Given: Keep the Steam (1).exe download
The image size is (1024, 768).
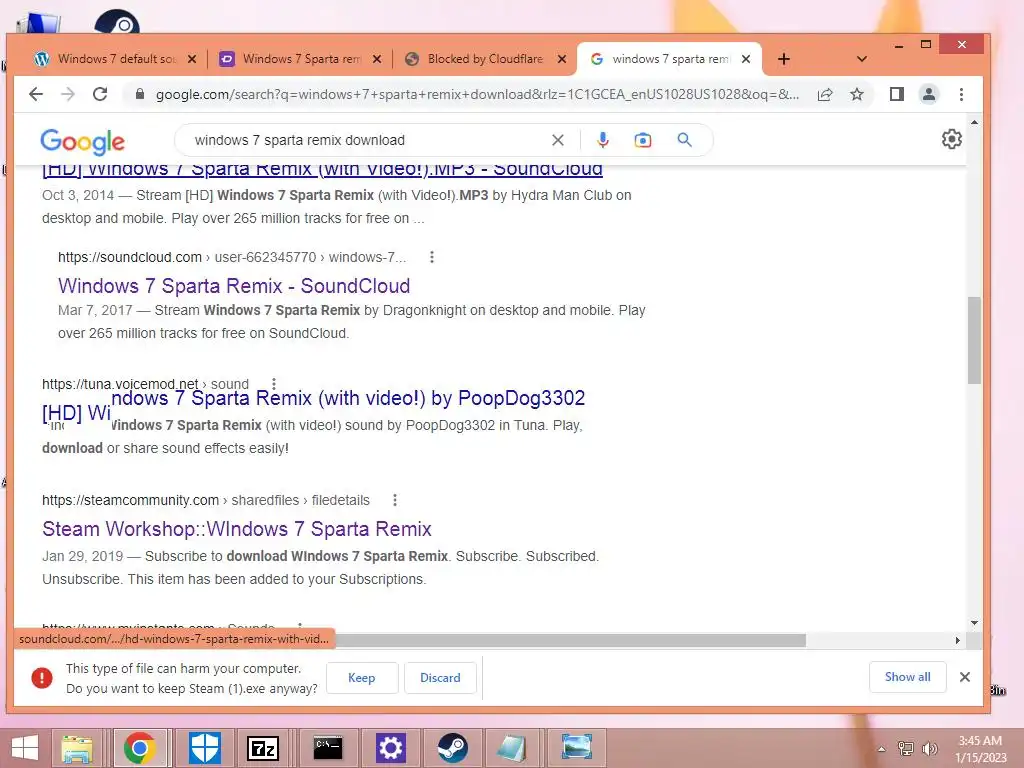Looking at the screenshot, I should [x=362, y=678].
